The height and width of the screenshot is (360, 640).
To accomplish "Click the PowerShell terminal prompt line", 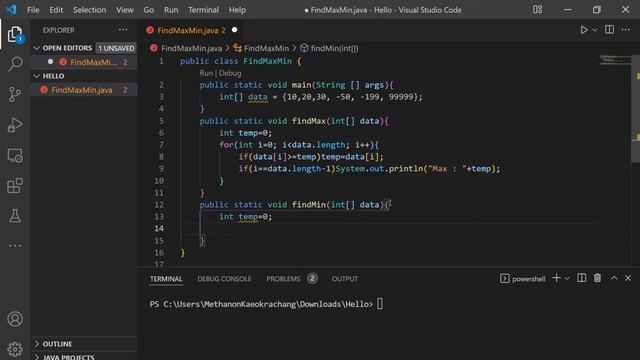I will (266, 304).
